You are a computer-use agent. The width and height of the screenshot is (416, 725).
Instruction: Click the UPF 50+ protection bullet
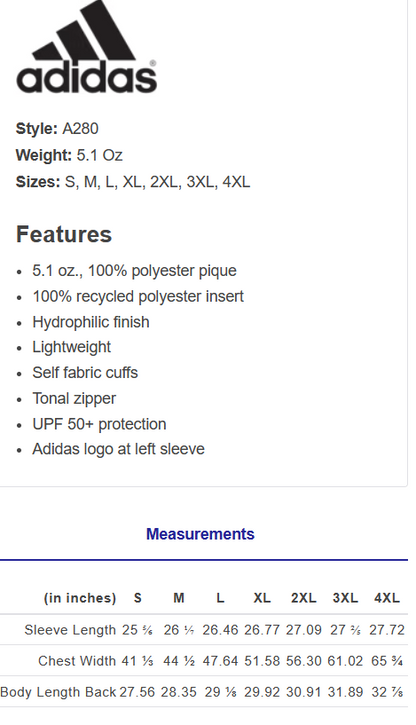pos(99,424)
